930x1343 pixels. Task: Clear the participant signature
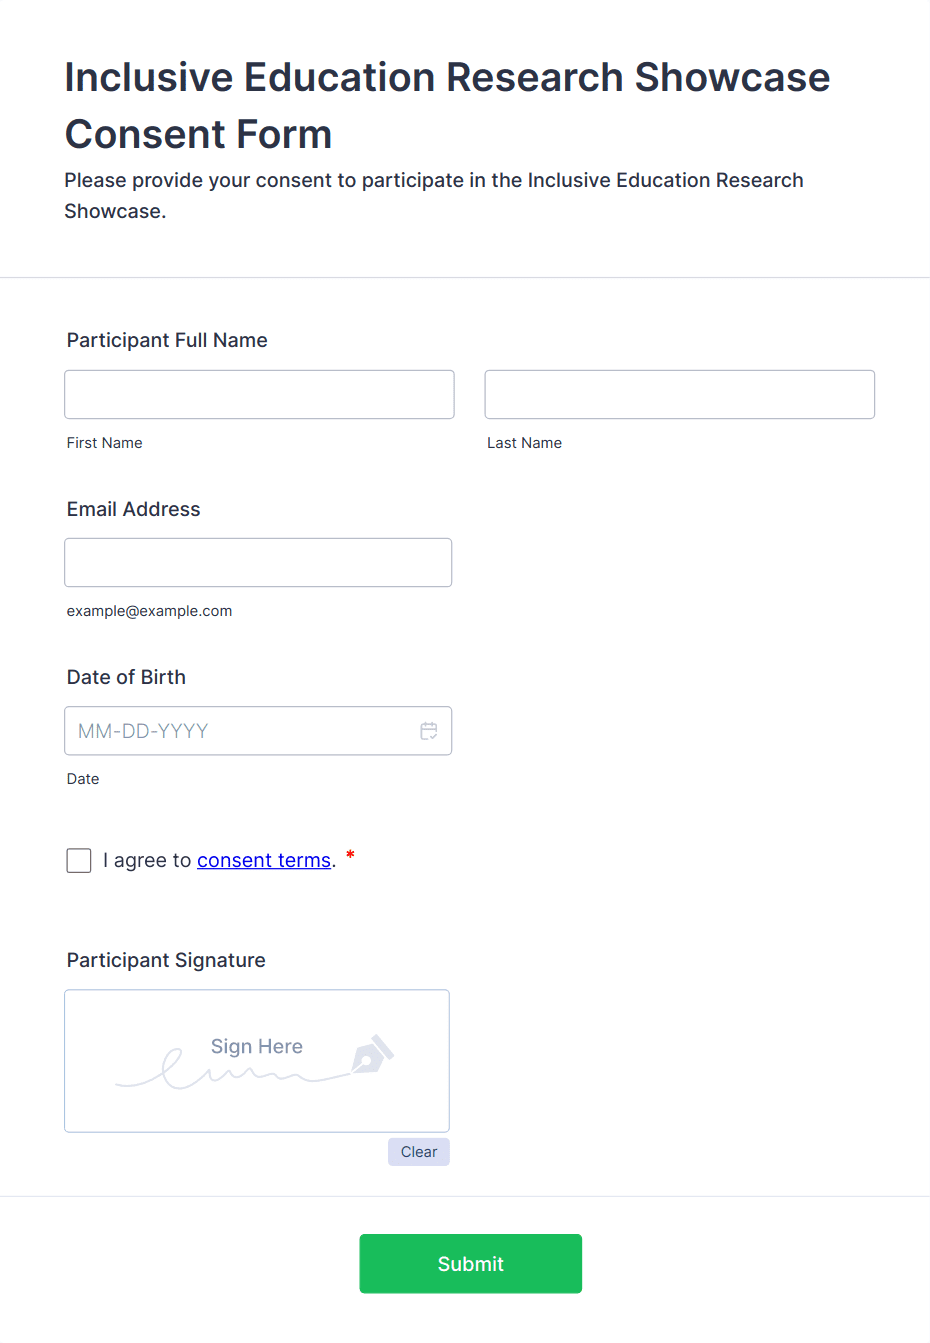tap(419, 1152)
